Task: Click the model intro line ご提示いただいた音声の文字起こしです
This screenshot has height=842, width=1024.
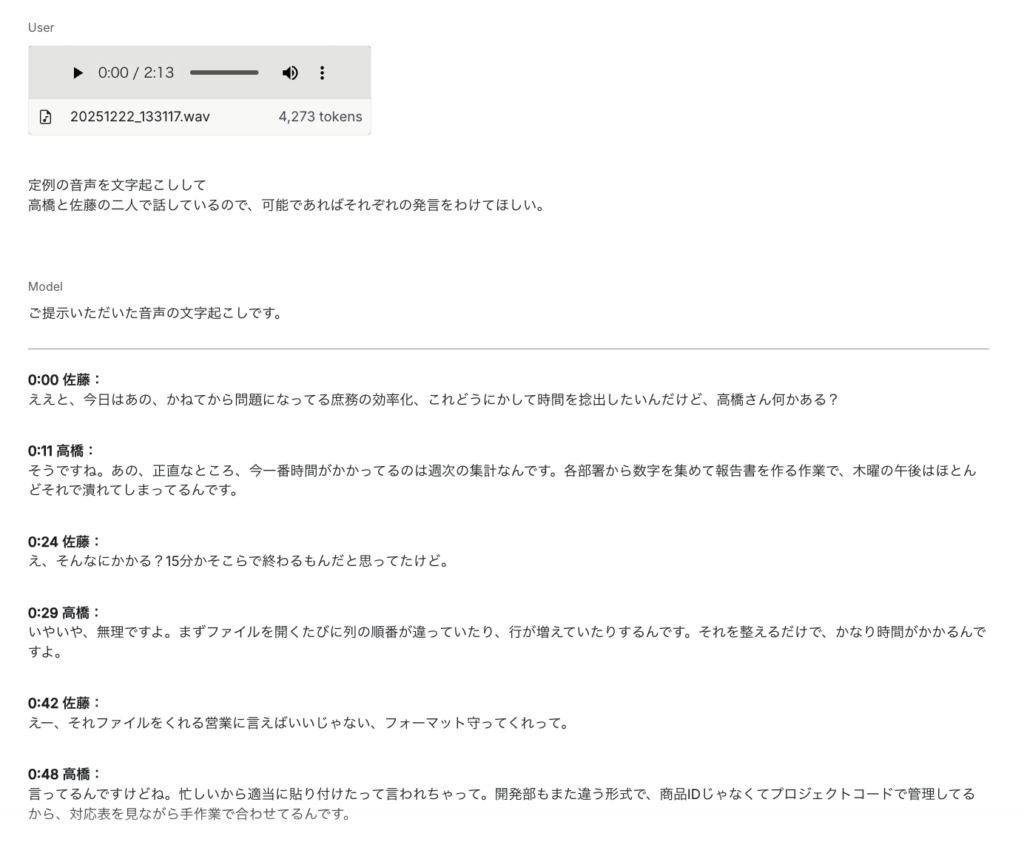Action: pyautogui.click(x=155, y=313)
